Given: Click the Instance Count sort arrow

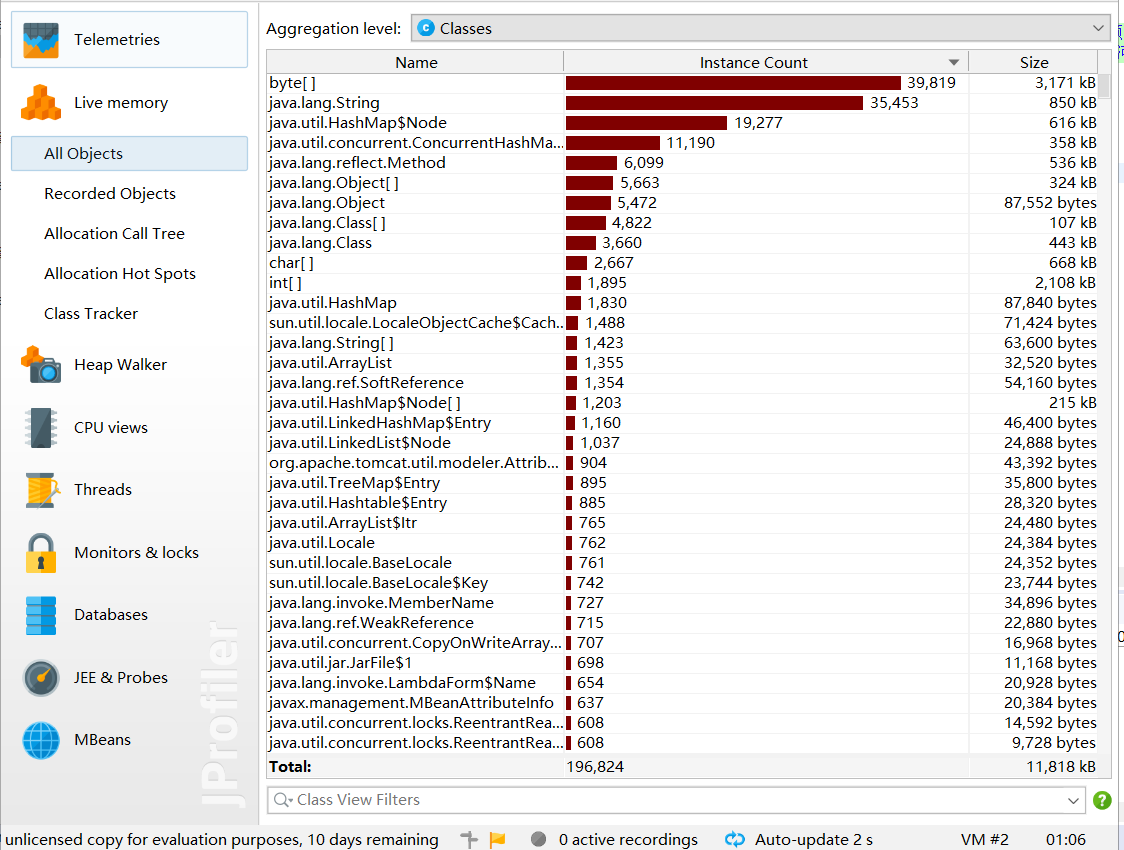Looking at the screenshot, I should coord(953,62).
